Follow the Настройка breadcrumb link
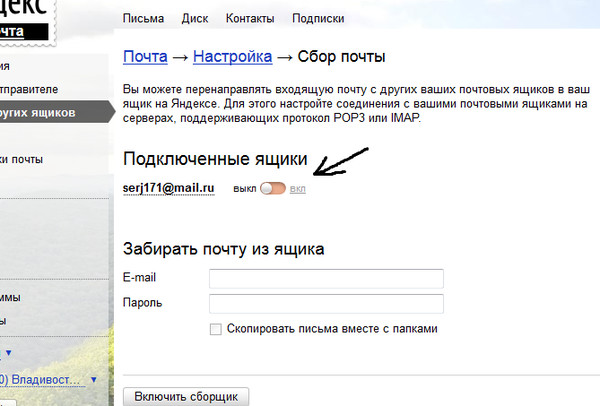 (x=232, y=57)
